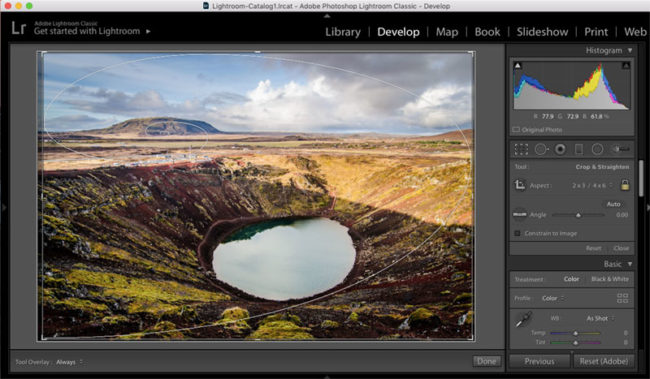Switch to the Map module
This screenshot has width=650, height=379.
[447, 32]
